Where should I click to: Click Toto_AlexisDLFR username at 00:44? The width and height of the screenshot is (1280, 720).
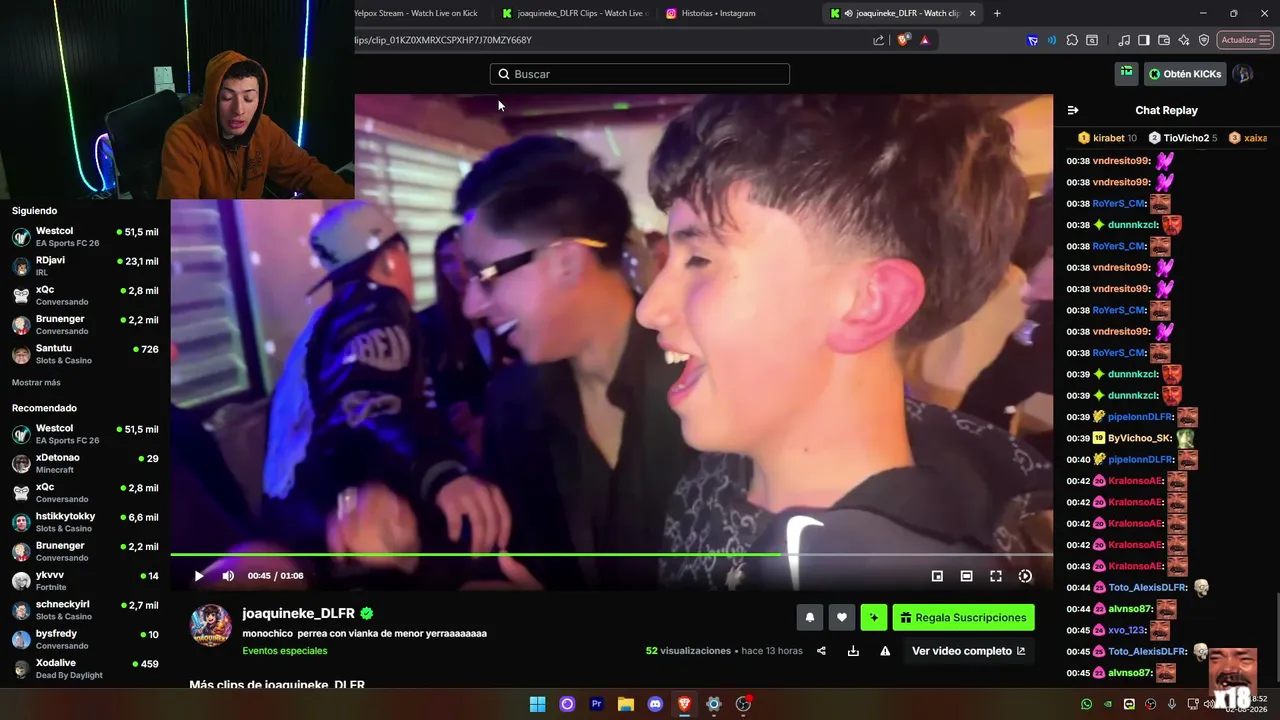[1147, 588]
